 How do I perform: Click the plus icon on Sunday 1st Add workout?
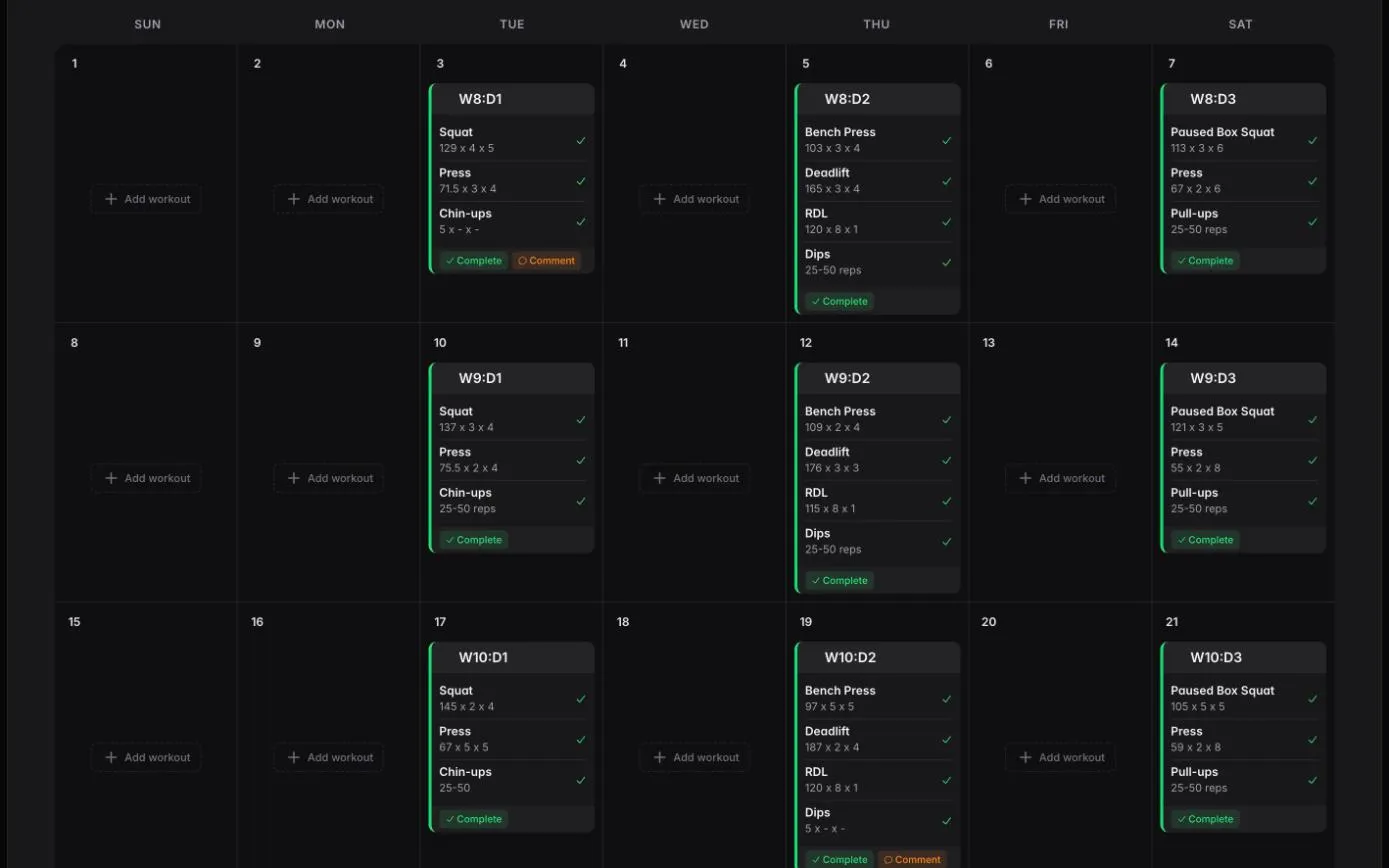[112, 199]
